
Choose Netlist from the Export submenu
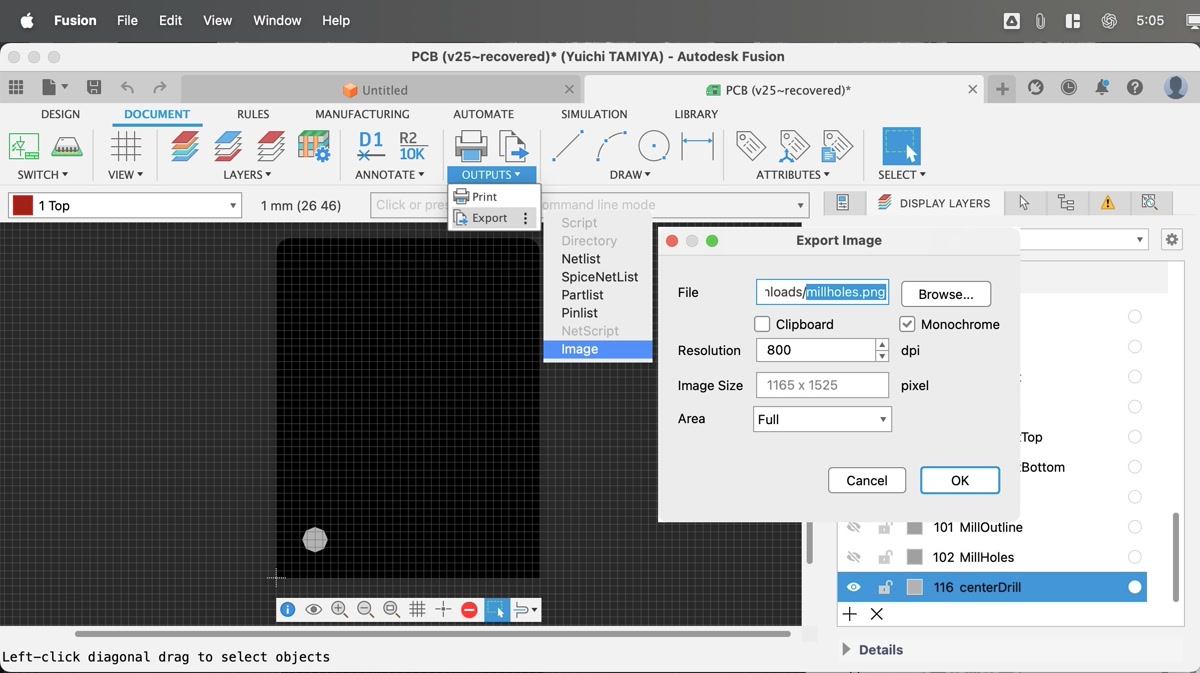pos(581,259)
